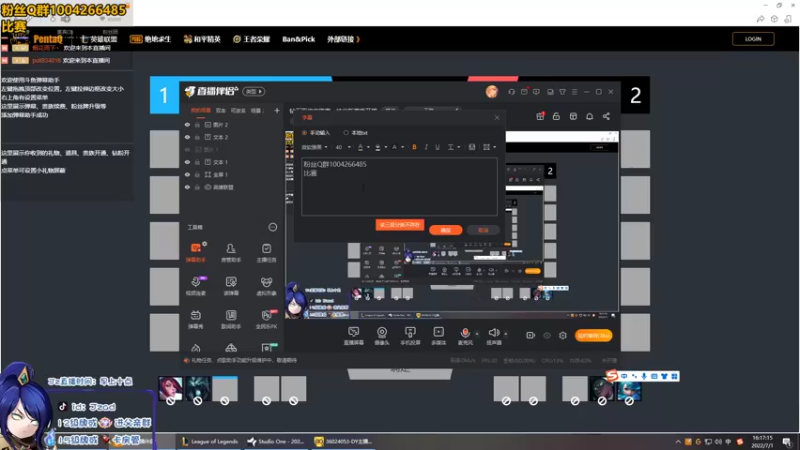Image resolution: width=800 pixels, height=450 pixels.
Task: Toggle visibility of 英雄联盟 source
Action: tap(187, 187)
